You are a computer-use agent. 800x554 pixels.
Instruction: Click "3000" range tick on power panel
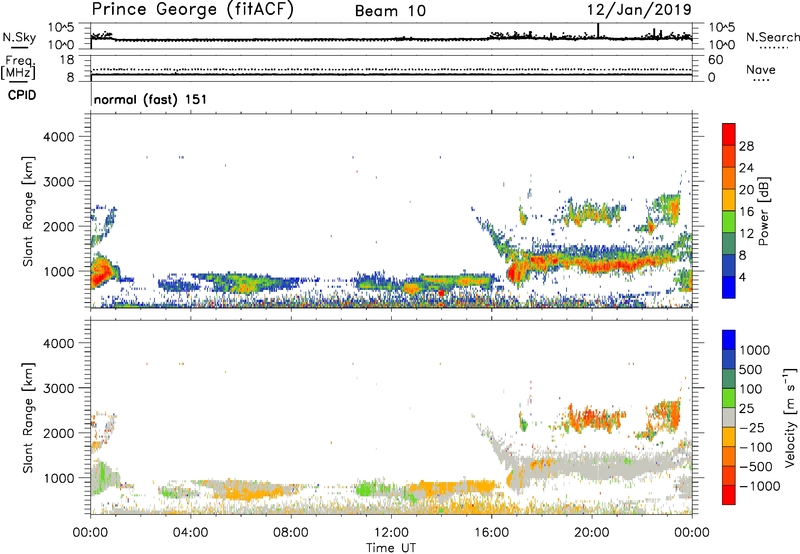click(59, 182)
